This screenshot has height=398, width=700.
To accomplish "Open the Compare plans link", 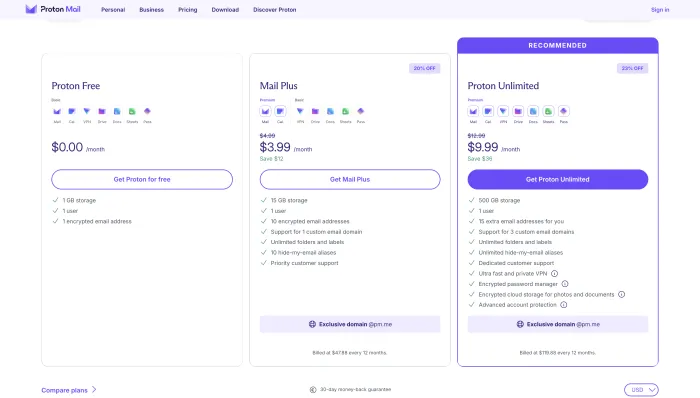I will tap(64, 390).
